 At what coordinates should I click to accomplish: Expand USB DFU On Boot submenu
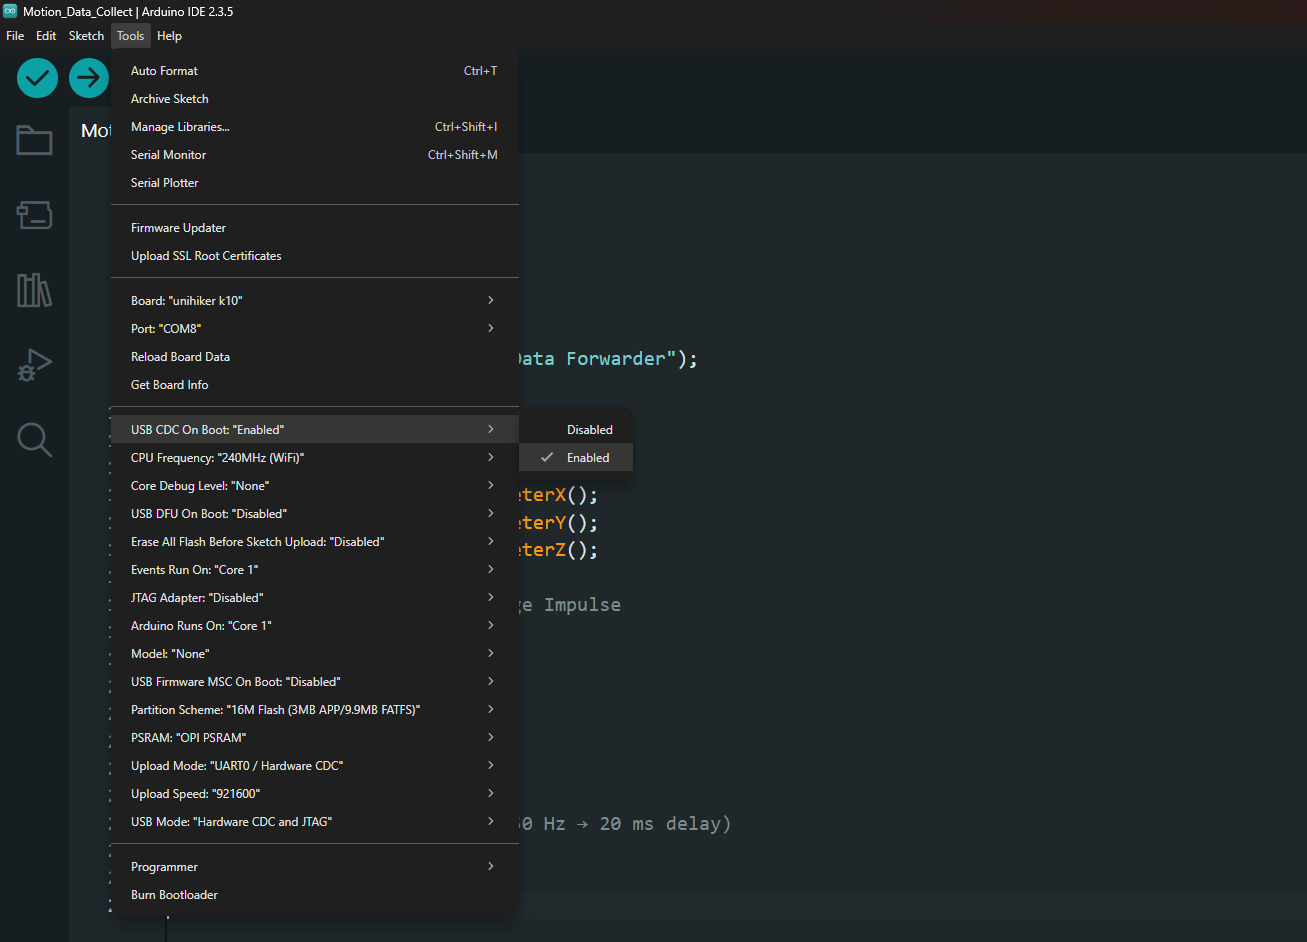click(x=314, y=514)
